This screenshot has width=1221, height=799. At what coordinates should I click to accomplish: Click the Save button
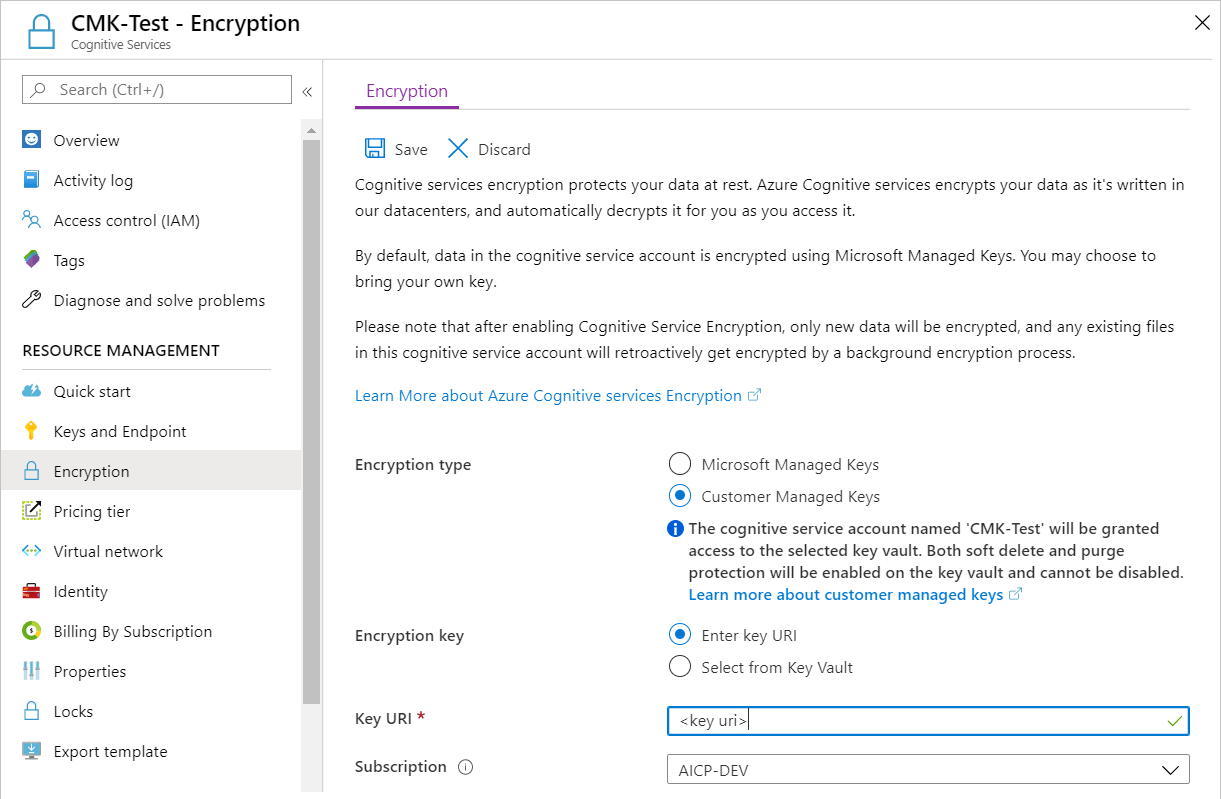pos(396,148)
